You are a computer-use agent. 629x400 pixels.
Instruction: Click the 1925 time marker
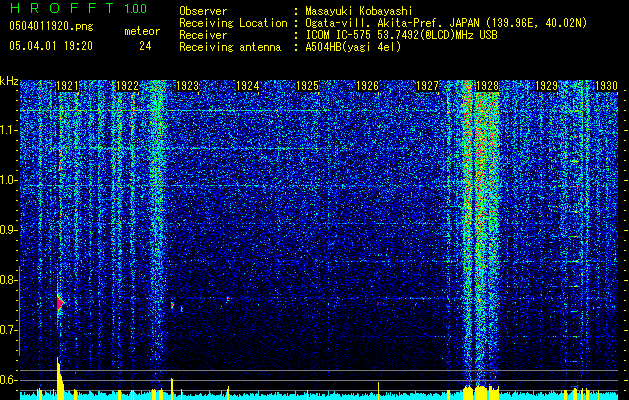pyautogui.click(x=307, y=86)
